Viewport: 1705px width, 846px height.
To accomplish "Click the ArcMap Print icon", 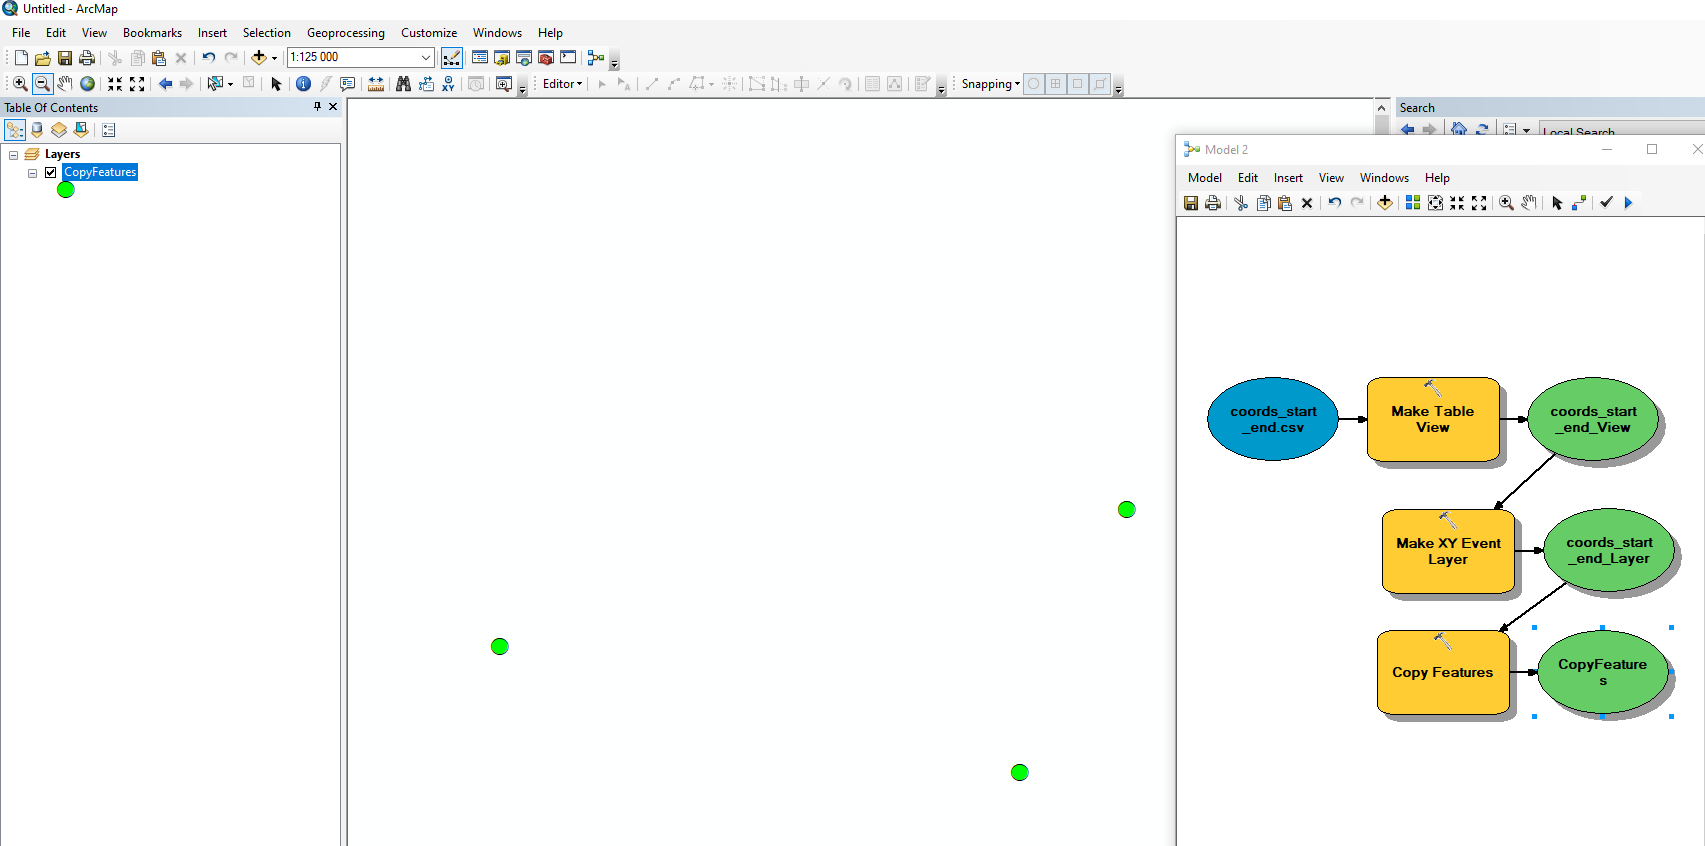I will click(x=86, y=58).
